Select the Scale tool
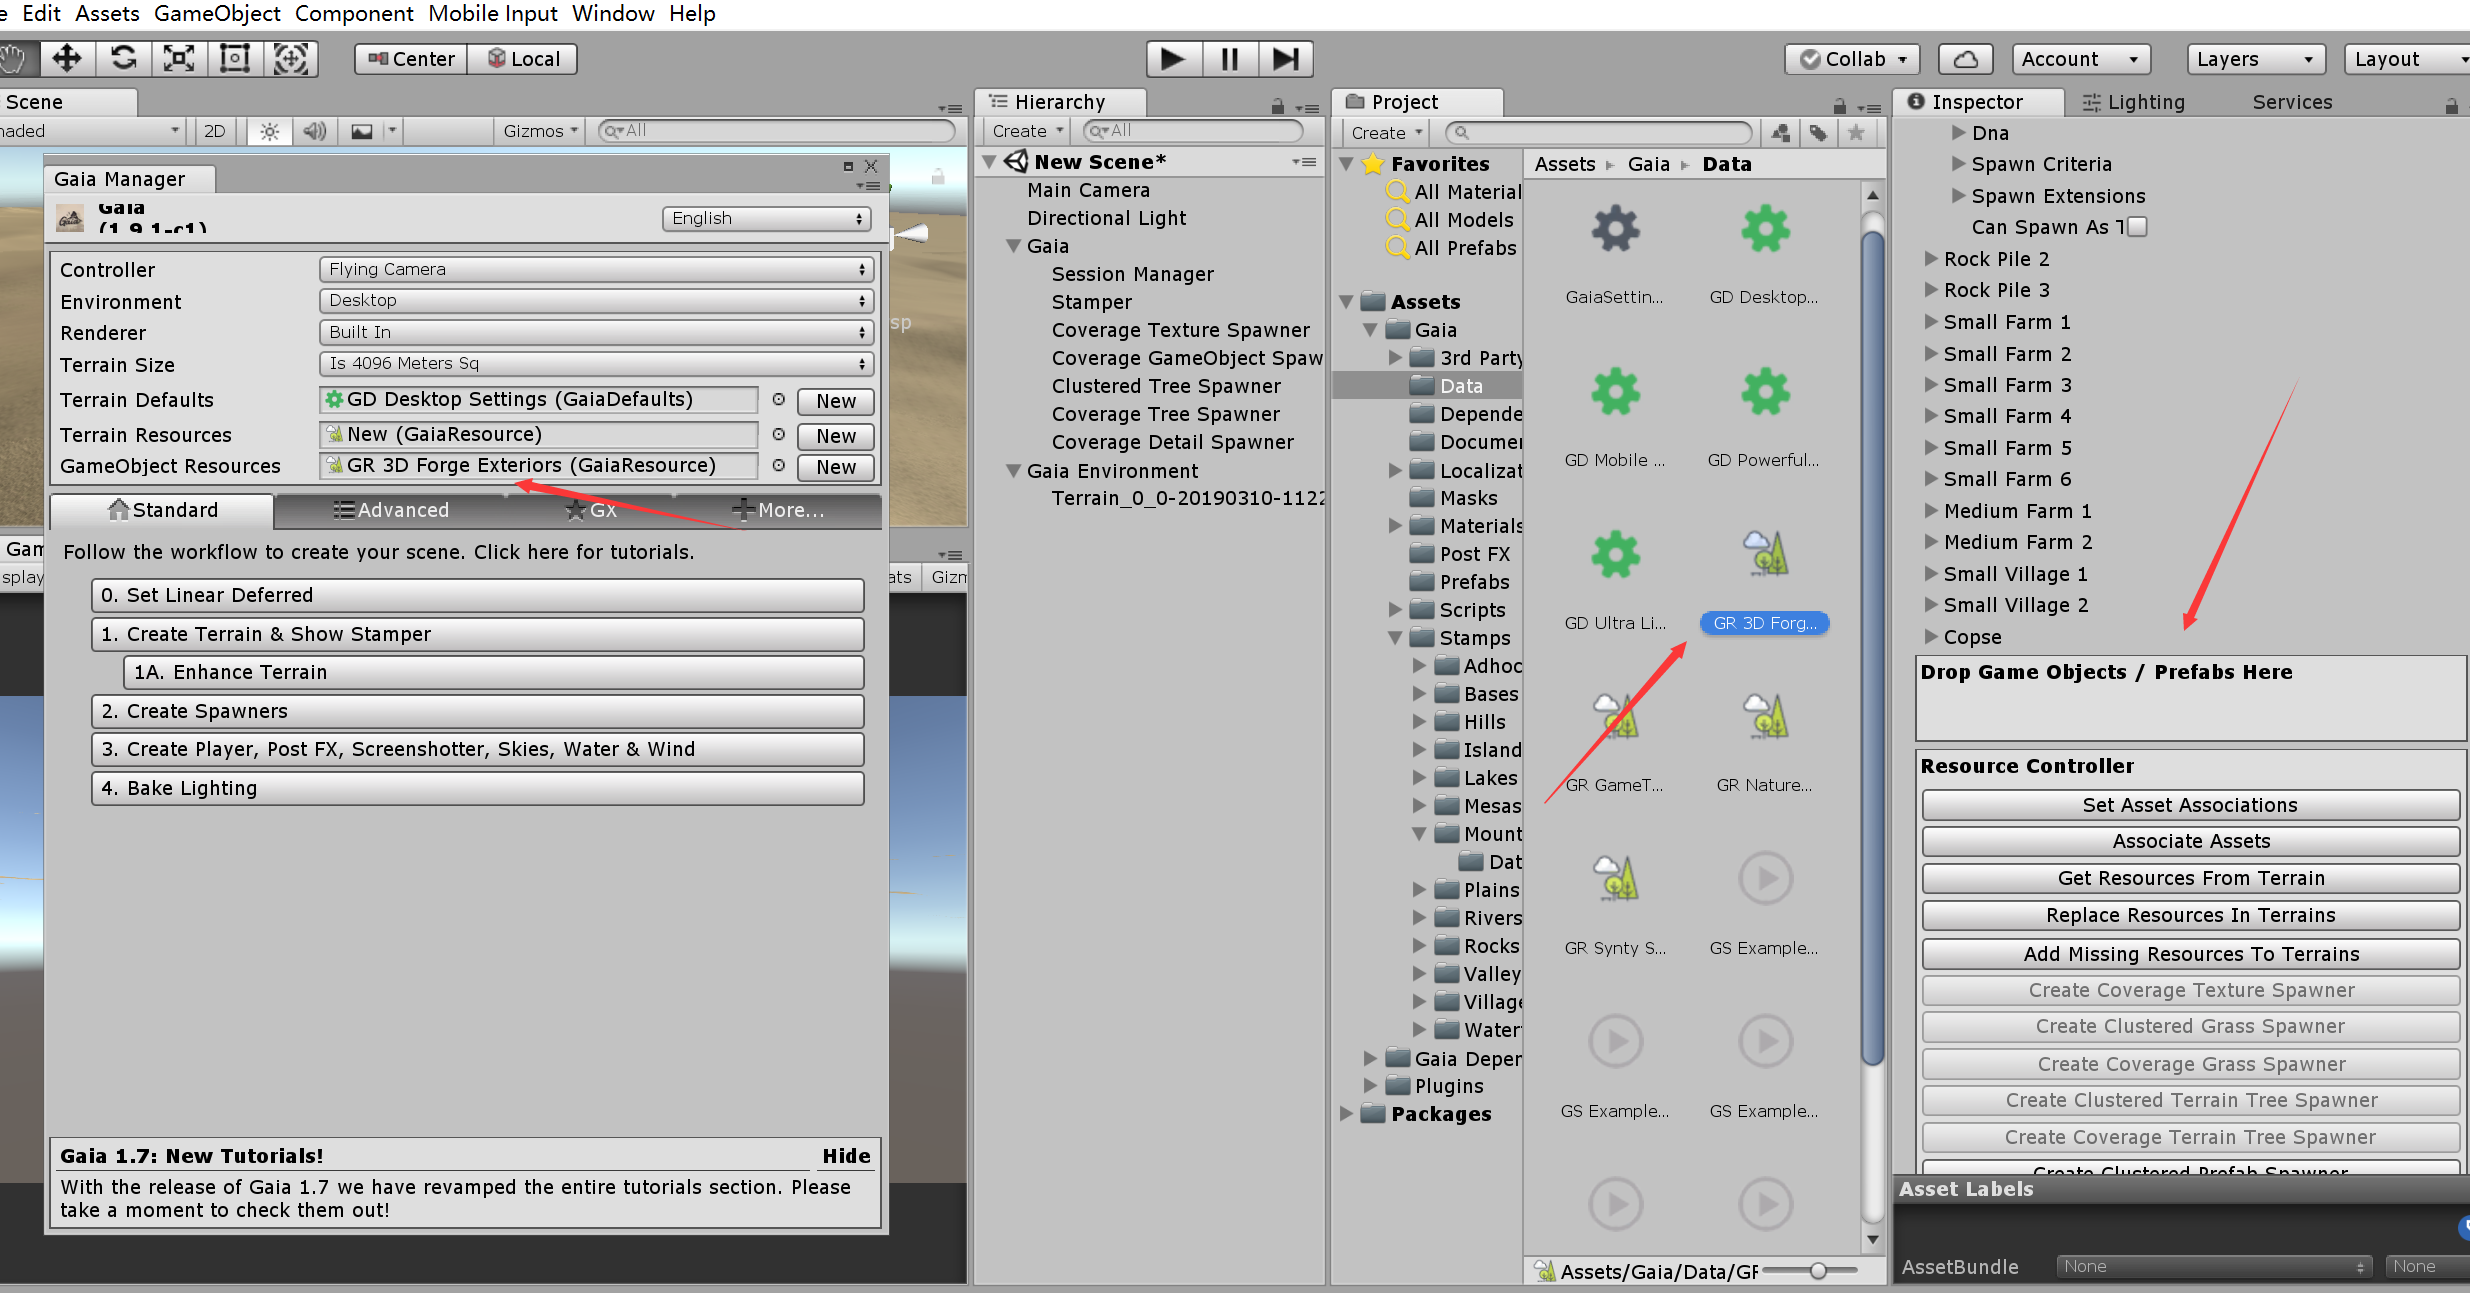The height and width of the screenshot is (1293, 2470). (x=178, y=58)
